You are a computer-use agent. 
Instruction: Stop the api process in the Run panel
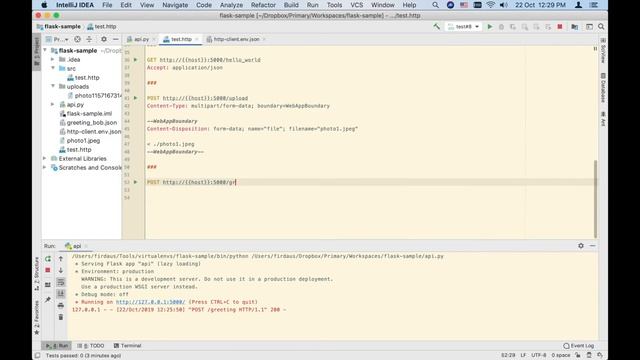coord(48,270)
